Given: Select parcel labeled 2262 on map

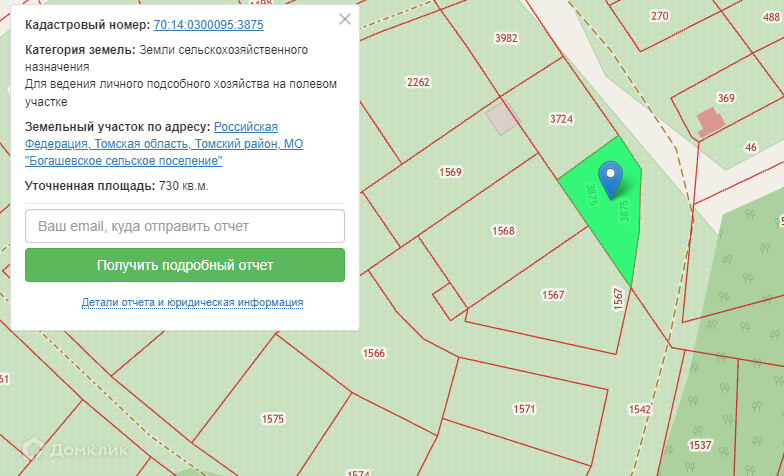Looking at the screenshot, I should (x=418, y=82).
